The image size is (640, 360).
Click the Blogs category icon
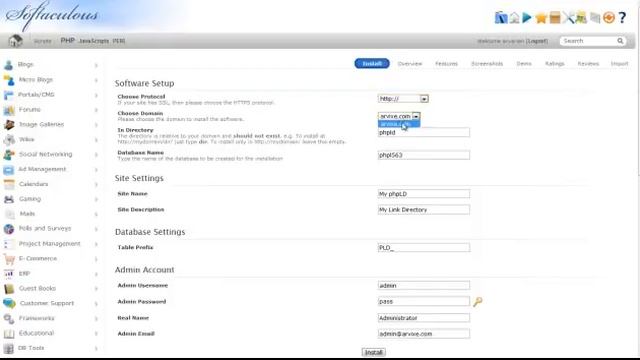point(9,64)
